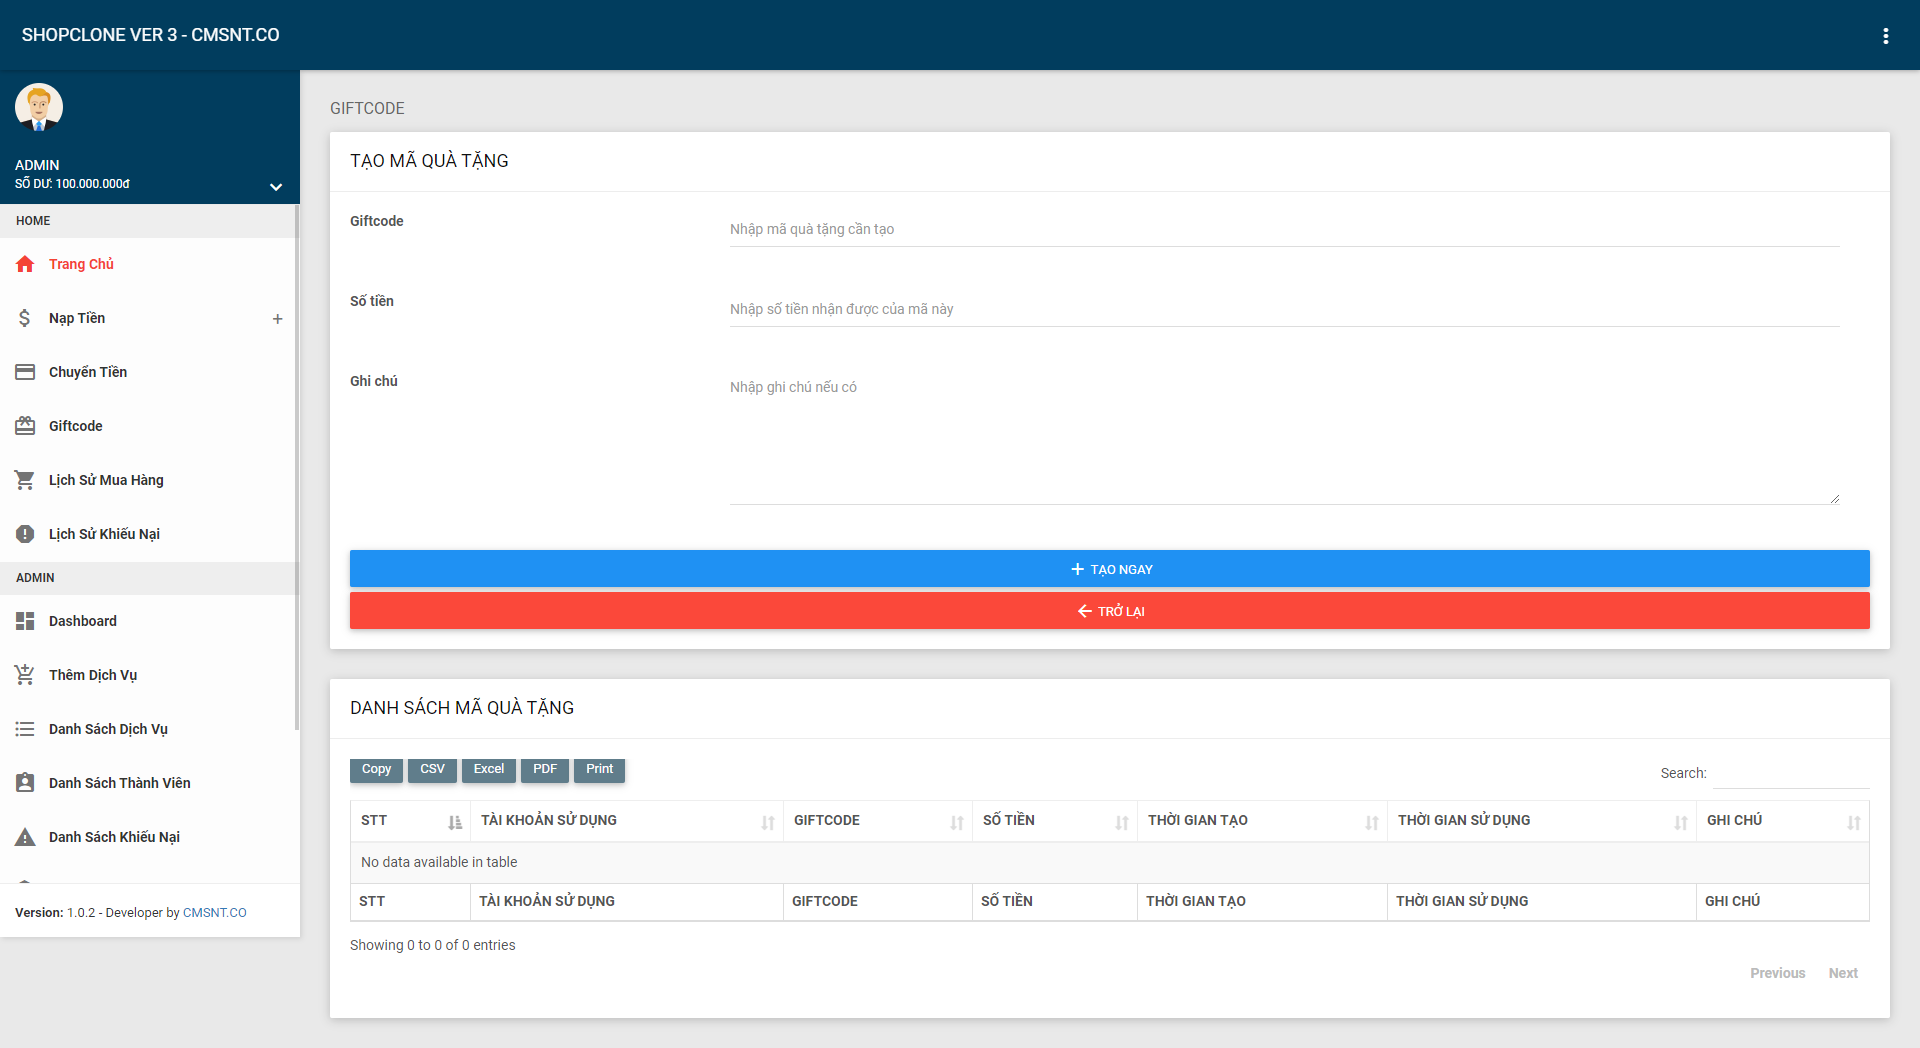Sort by GIFTCODE column header
Screen dimensions: 1920x1048
(x=877, y=821)
